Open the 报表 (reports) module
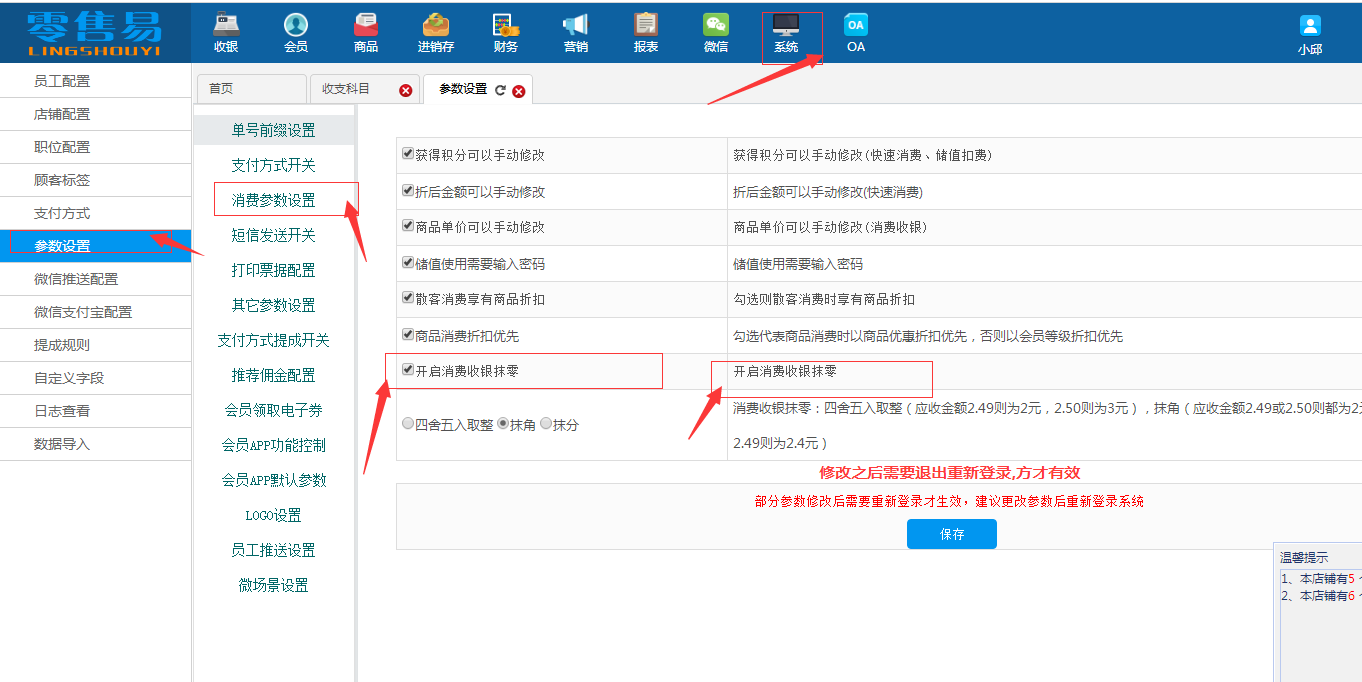 pyautogui.click(x=645, y=33)
